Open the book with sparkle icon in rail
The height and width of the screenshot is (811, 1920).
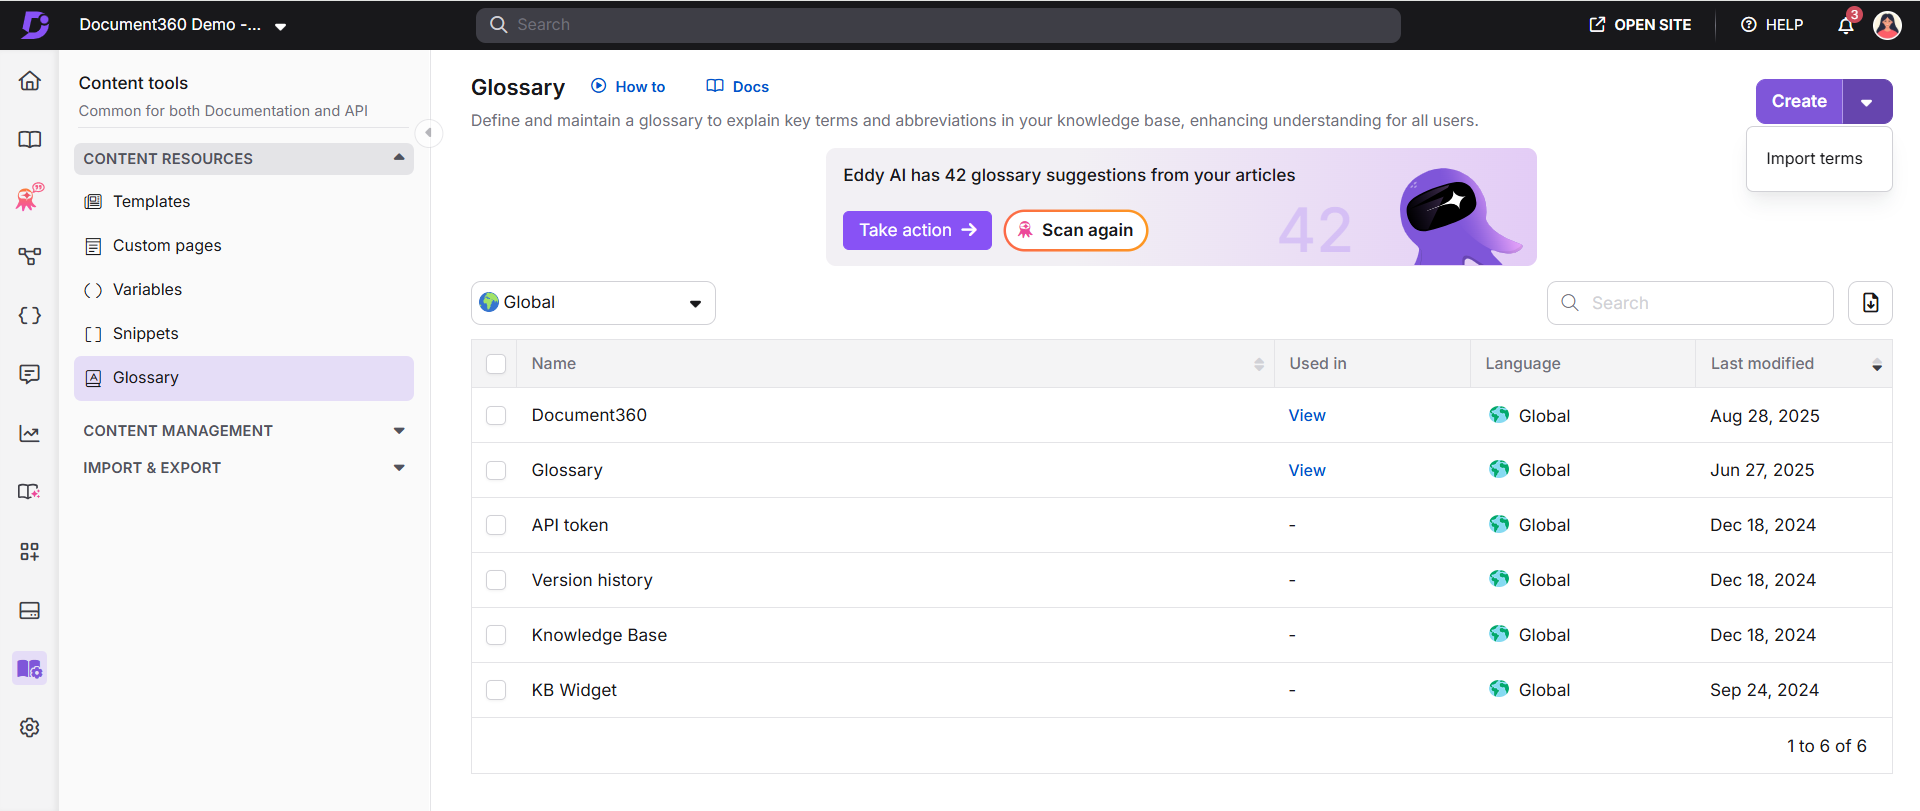coord(30,492)
